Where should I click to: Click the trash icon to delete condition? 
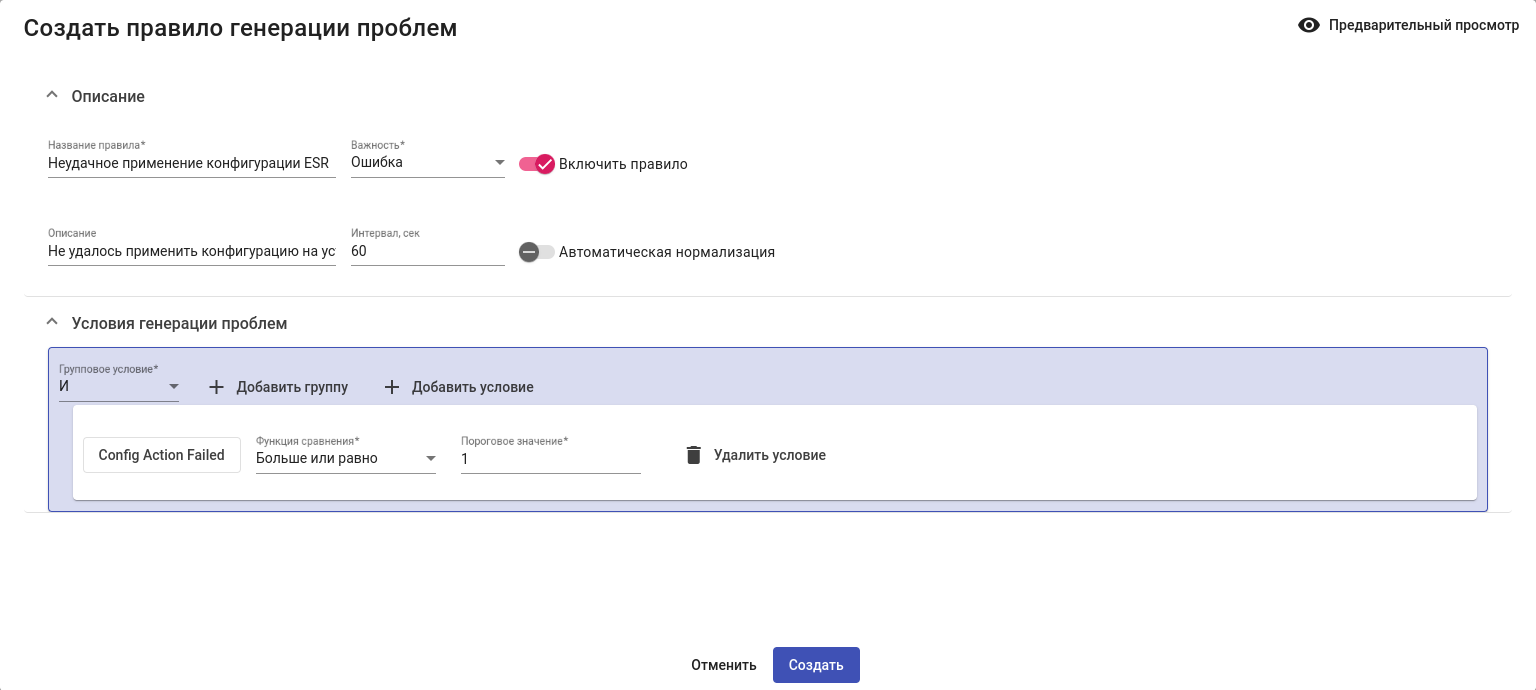pos(693,455)
